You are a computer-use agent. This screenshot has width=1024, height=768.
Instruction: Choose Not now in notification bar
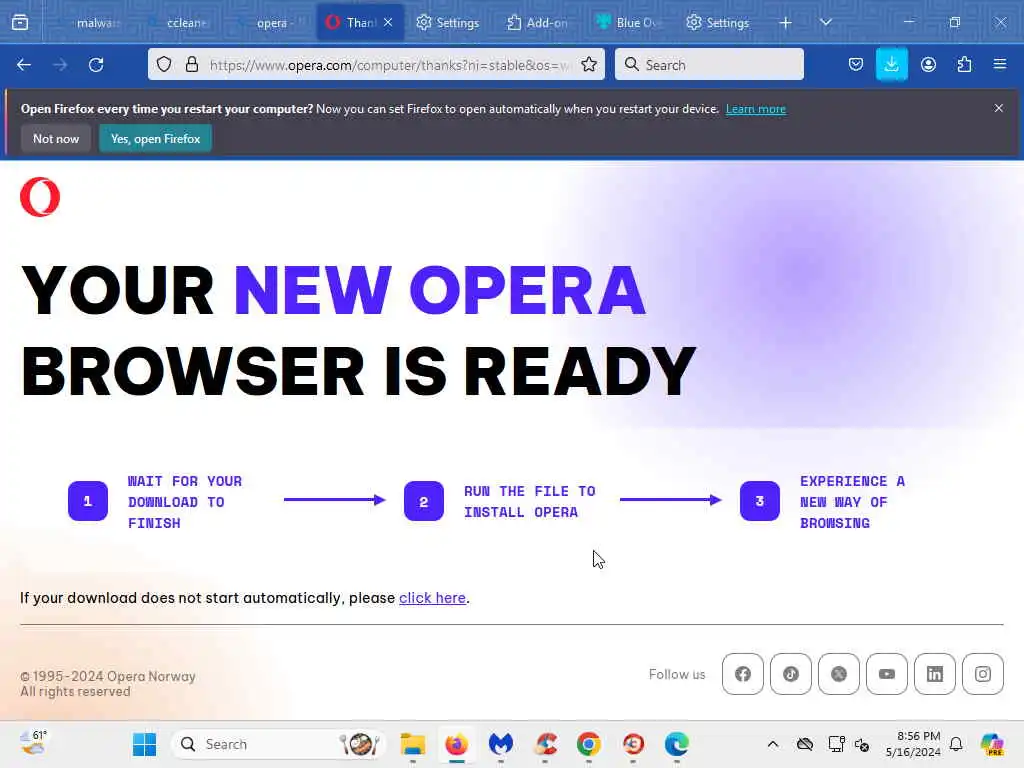pyautogui.click(x=56, y=138)
